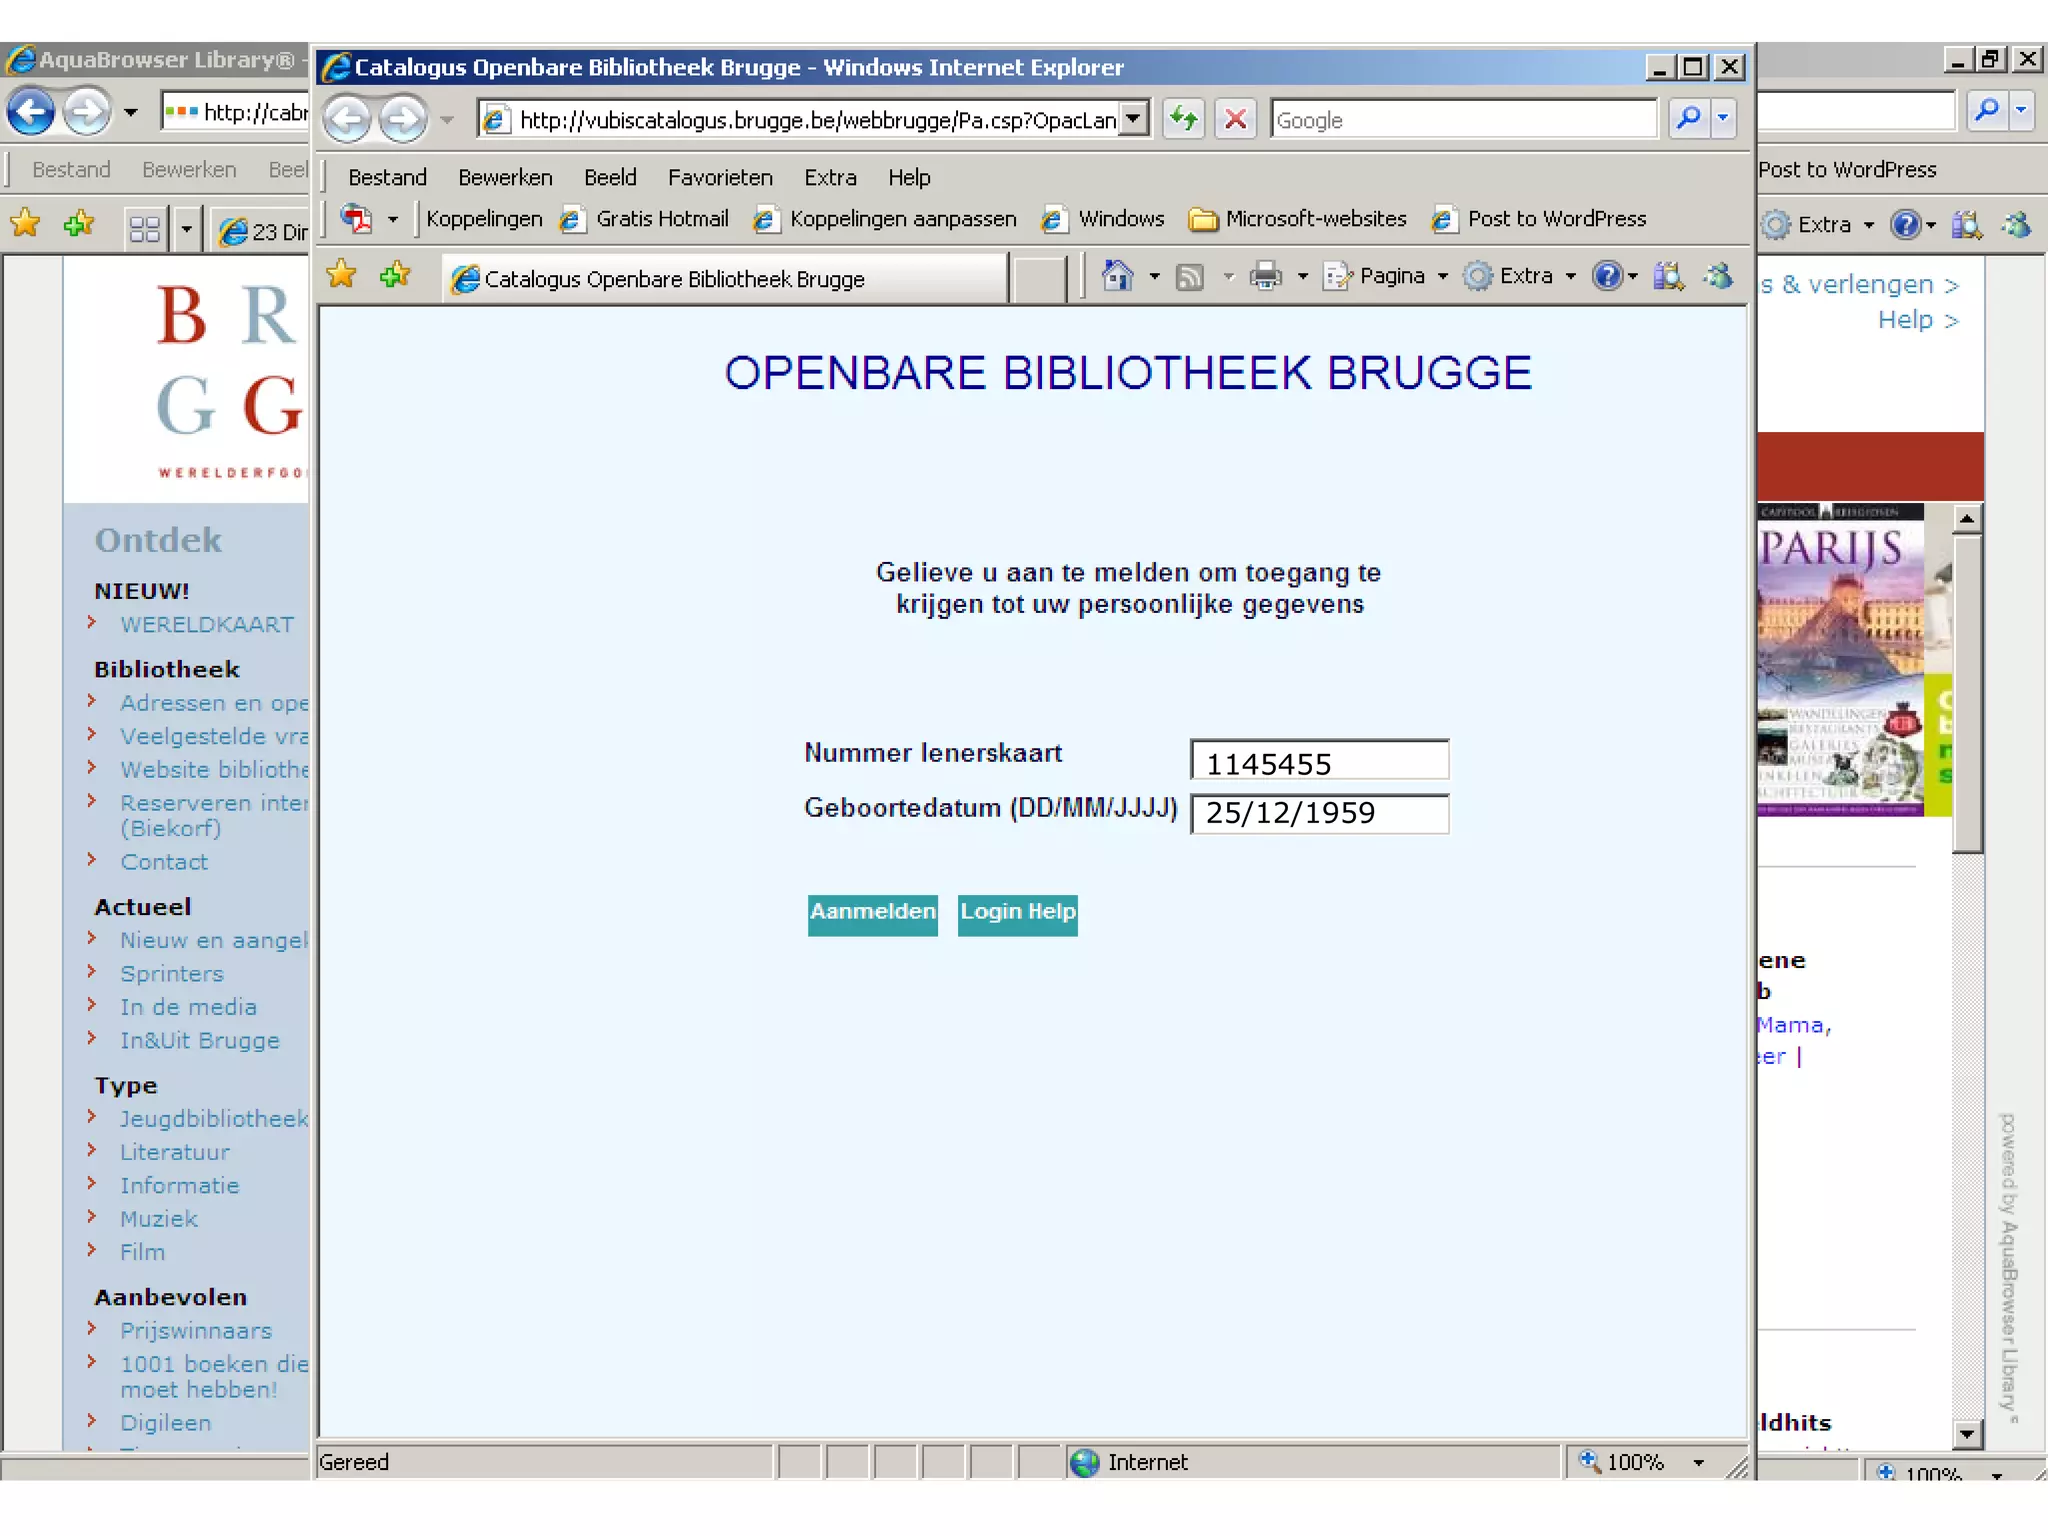Viewport: 2048px width, 1536px height.
Task: Open the Bestand menu
Action: tap(387, 178)
